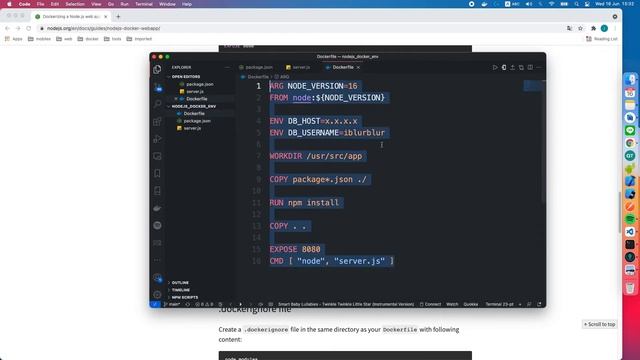Viewport: 640px width, 360px height.
Task: Open the Extensions view in the activity bar
Action: click(x=157, y=122)
